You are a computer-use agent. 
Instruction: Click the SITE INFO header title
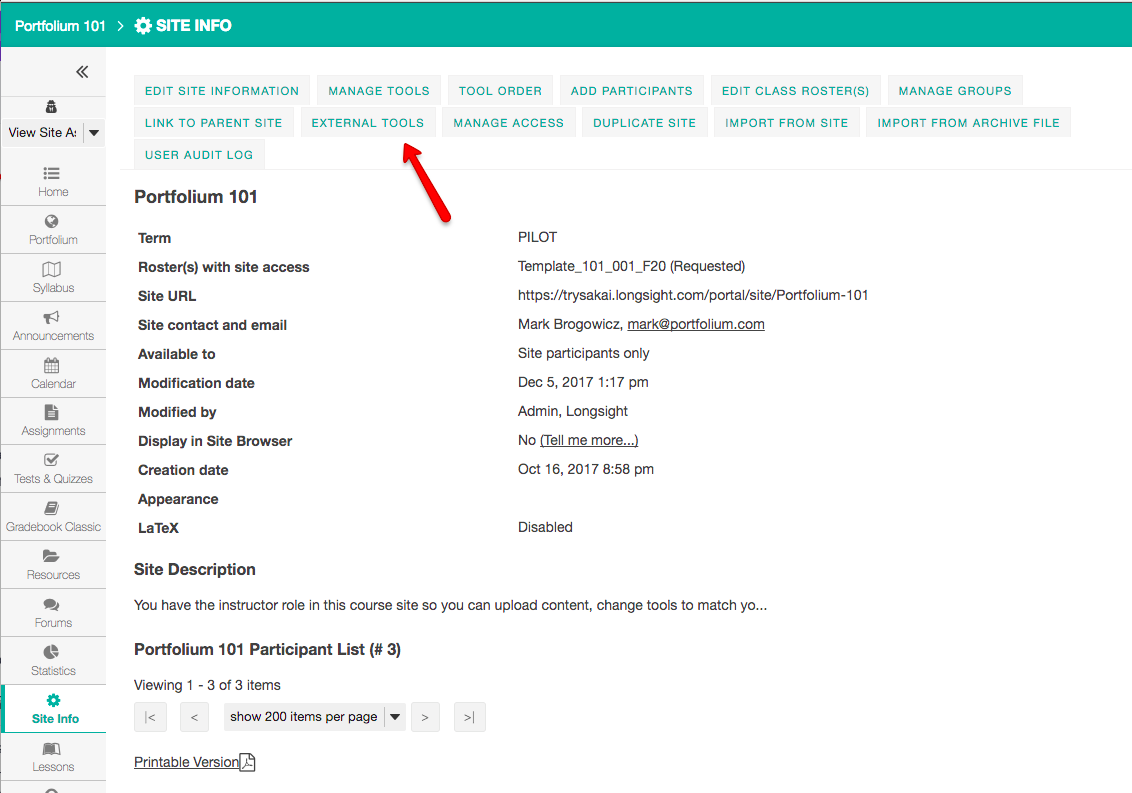193,26
